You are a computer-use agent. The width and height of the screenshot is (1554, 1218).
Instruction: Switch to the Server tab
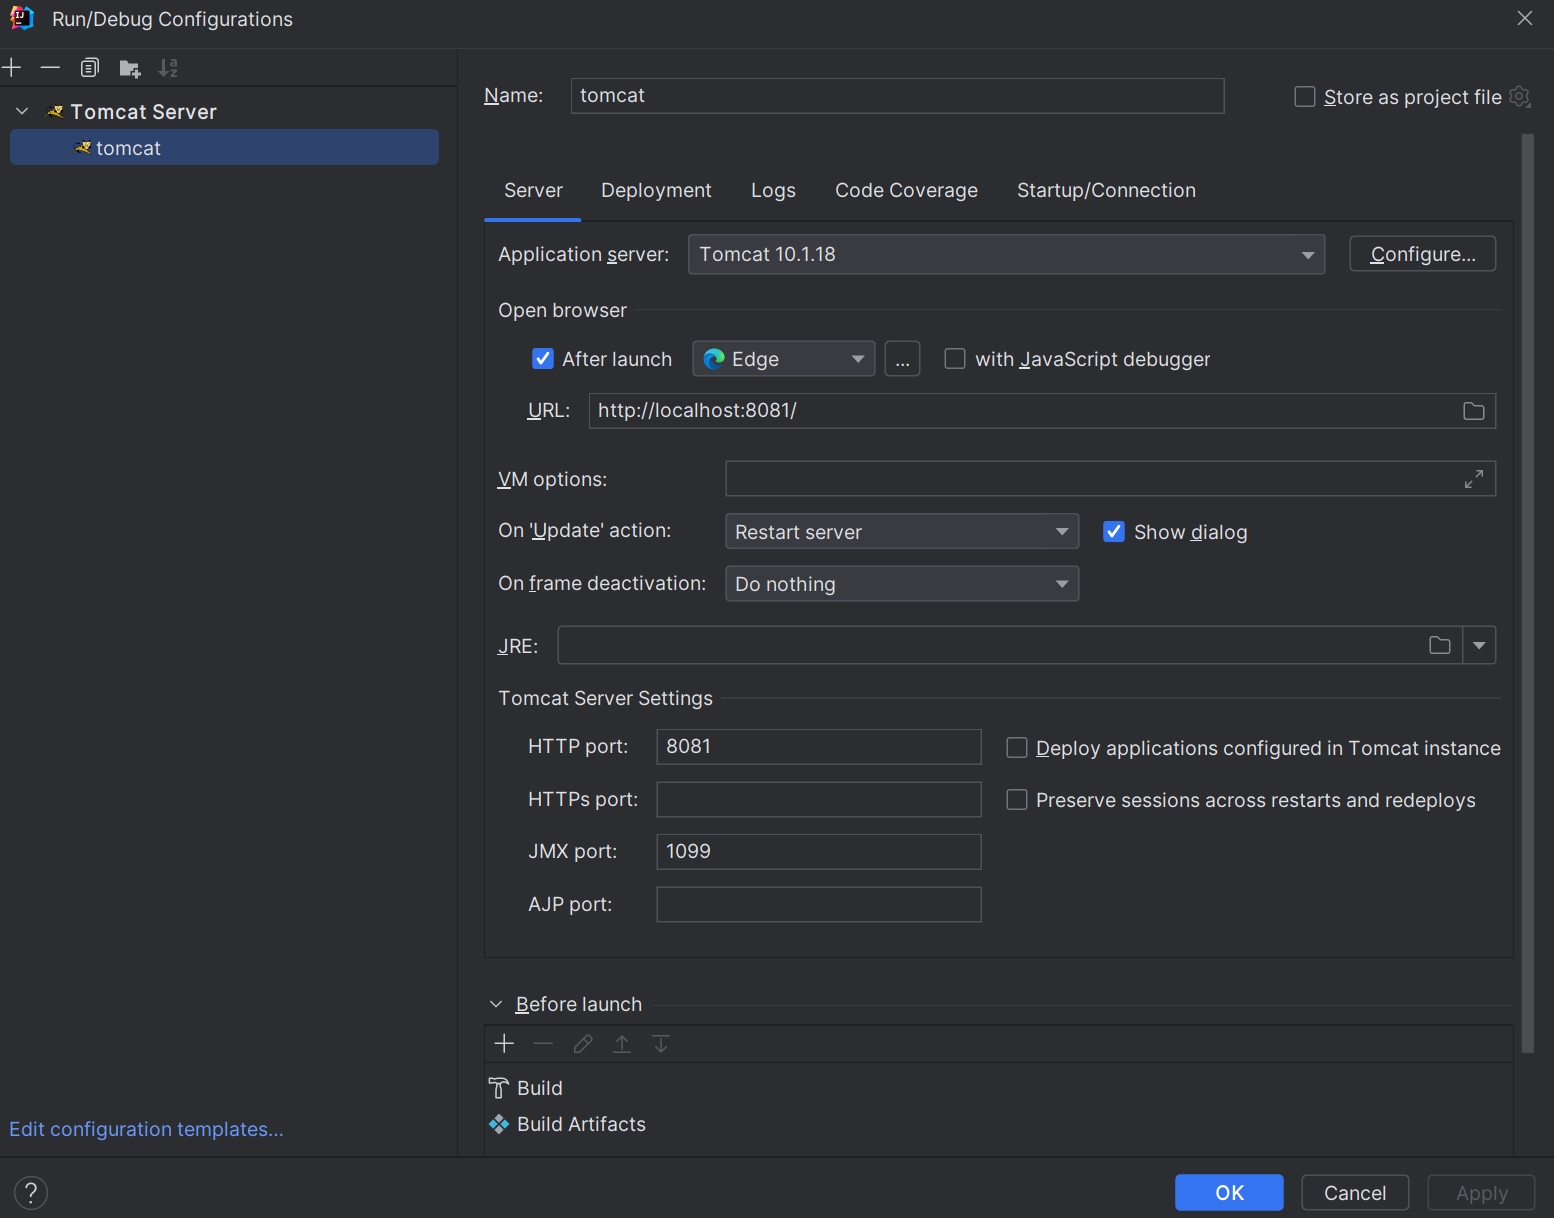tap(533, 190)
